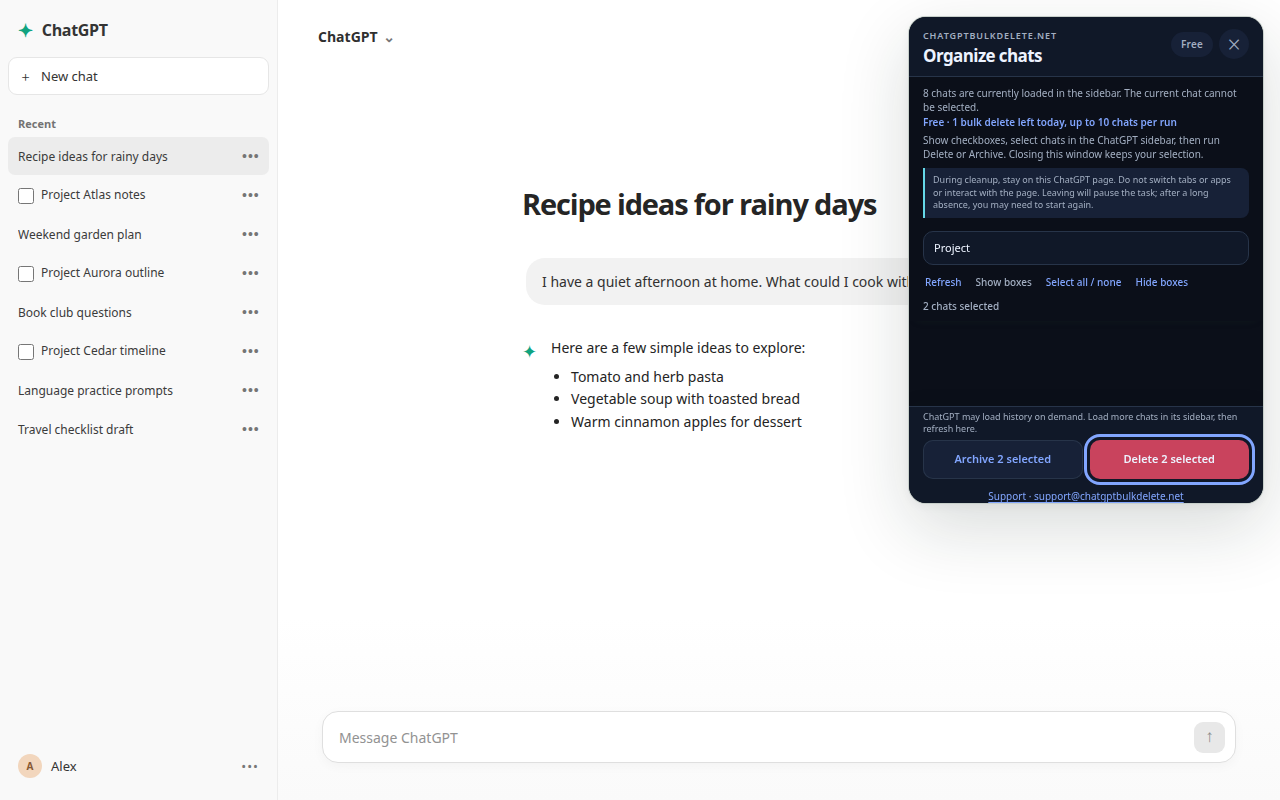This screenshot has height=800, width=1280.
Task: Open options for Project Cedar timeline
Action: coord(250,351)
